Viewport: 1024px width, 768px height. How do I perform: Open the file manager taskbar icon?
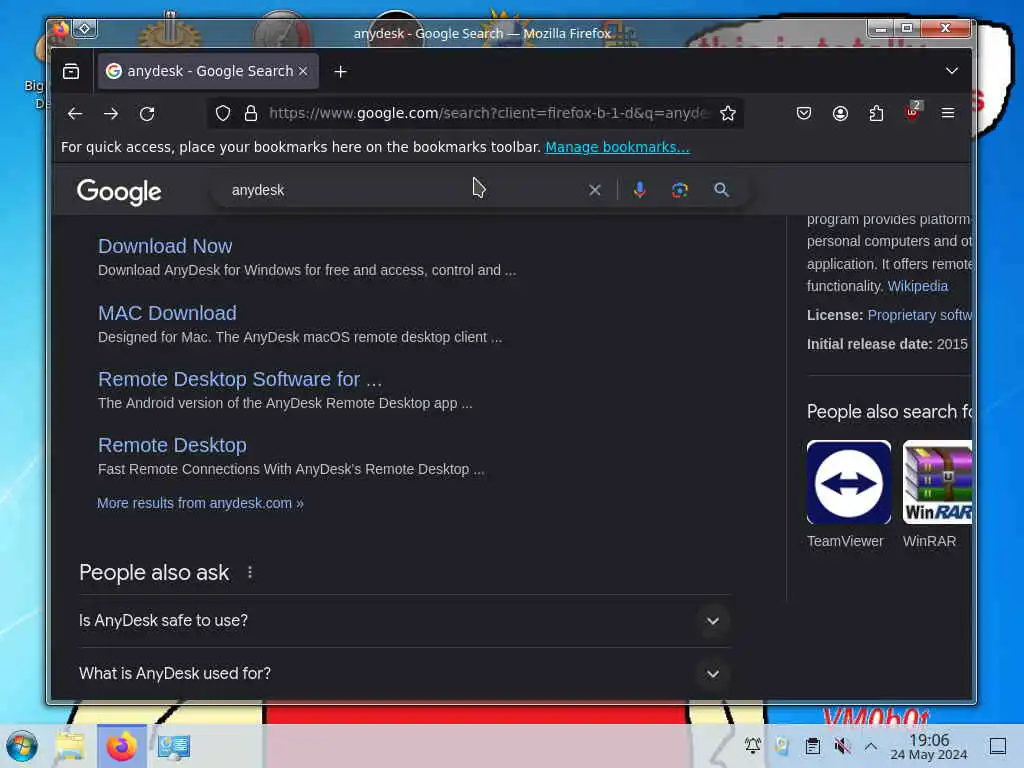coord(70,746)
